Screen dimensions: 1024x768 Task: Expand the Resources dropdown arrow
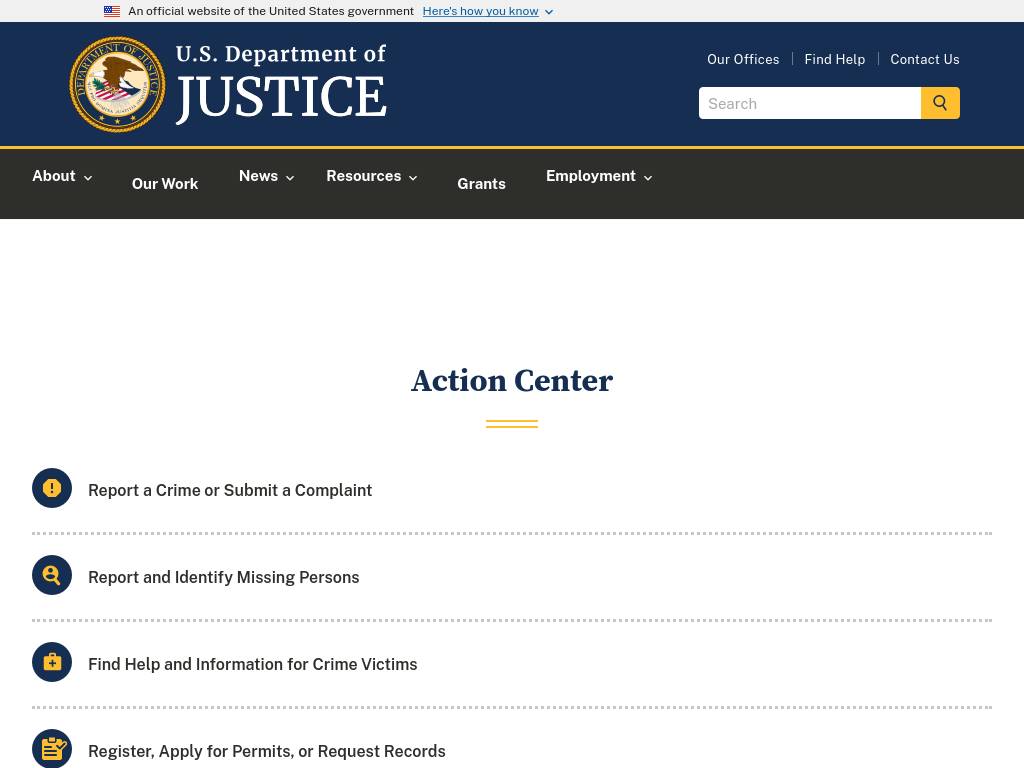click(413, 178)
